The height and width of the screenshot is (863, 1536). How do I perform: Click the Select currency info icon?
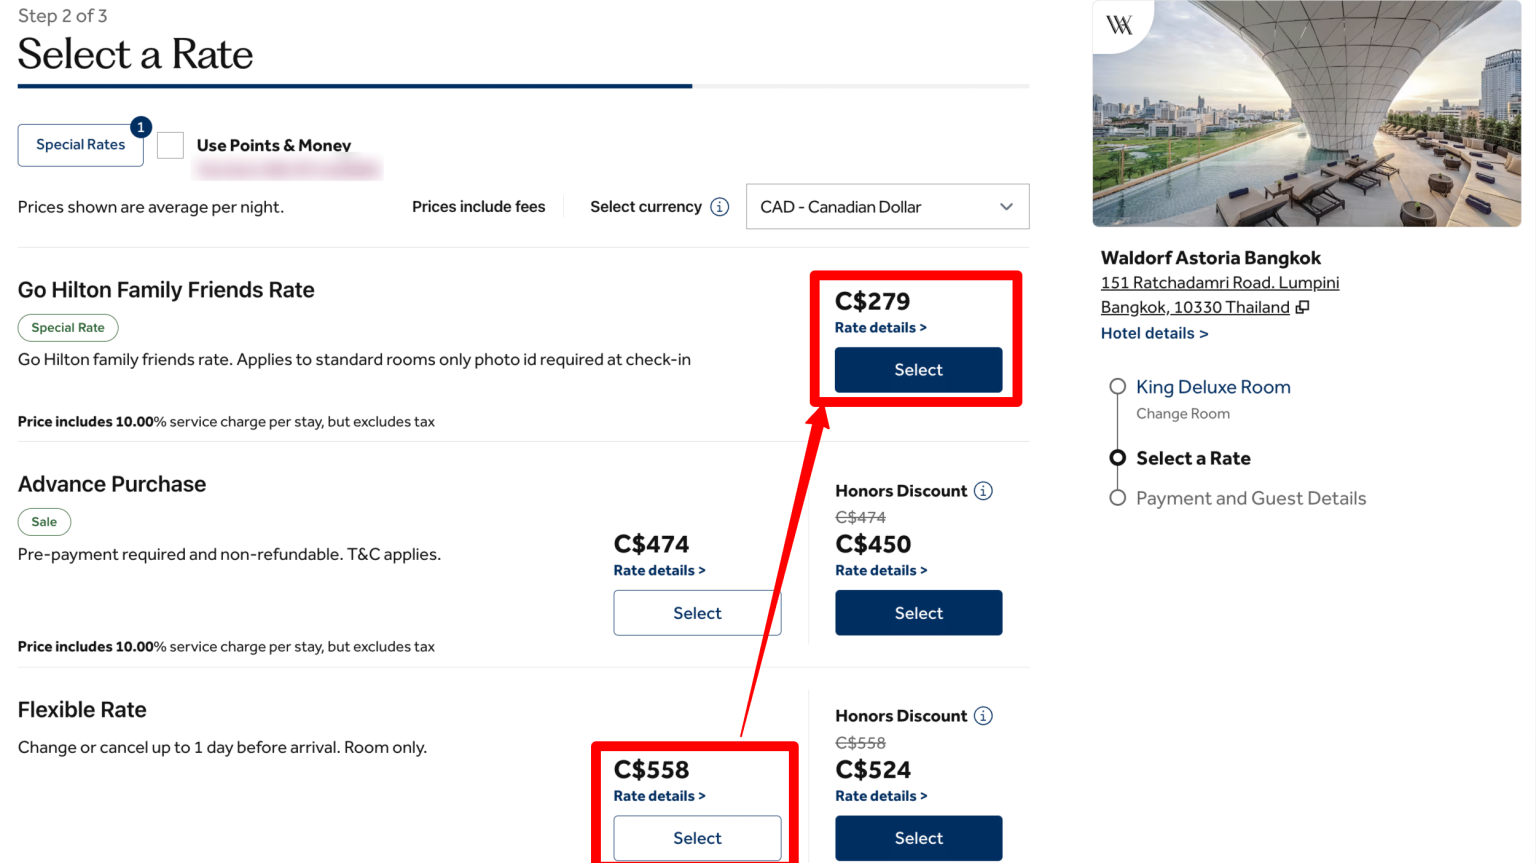coord(720,207)
